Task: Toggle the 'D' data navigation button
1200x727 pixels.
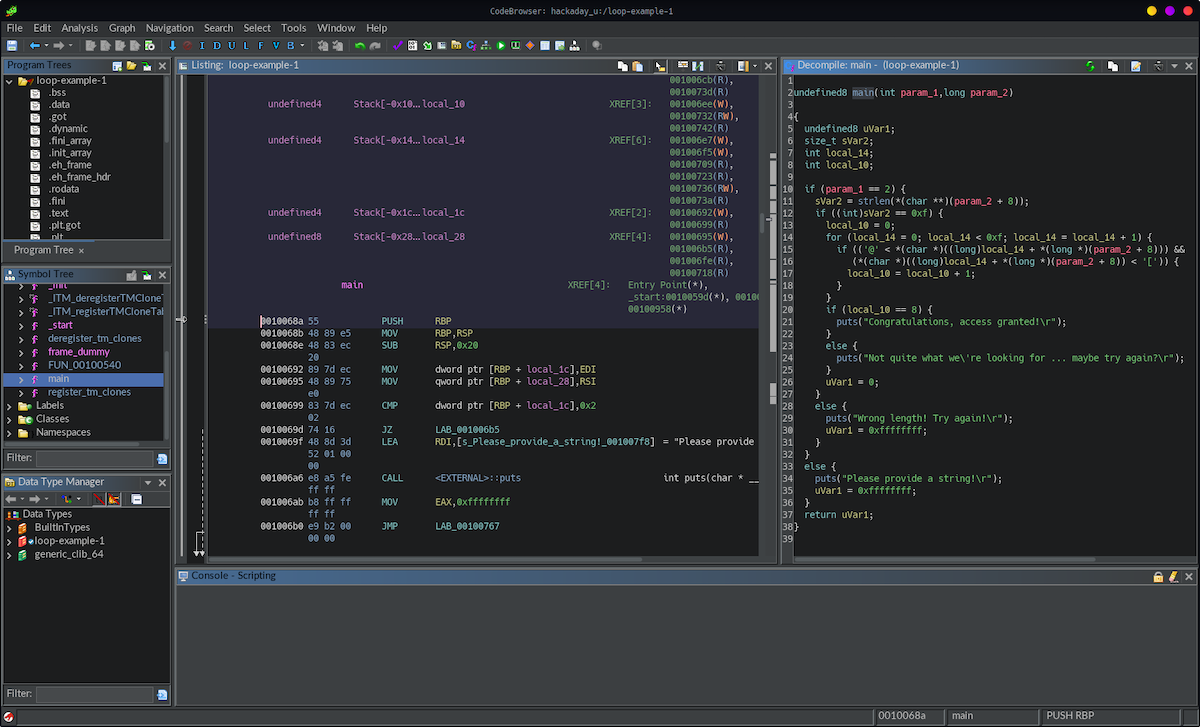Action: [217, 46]
